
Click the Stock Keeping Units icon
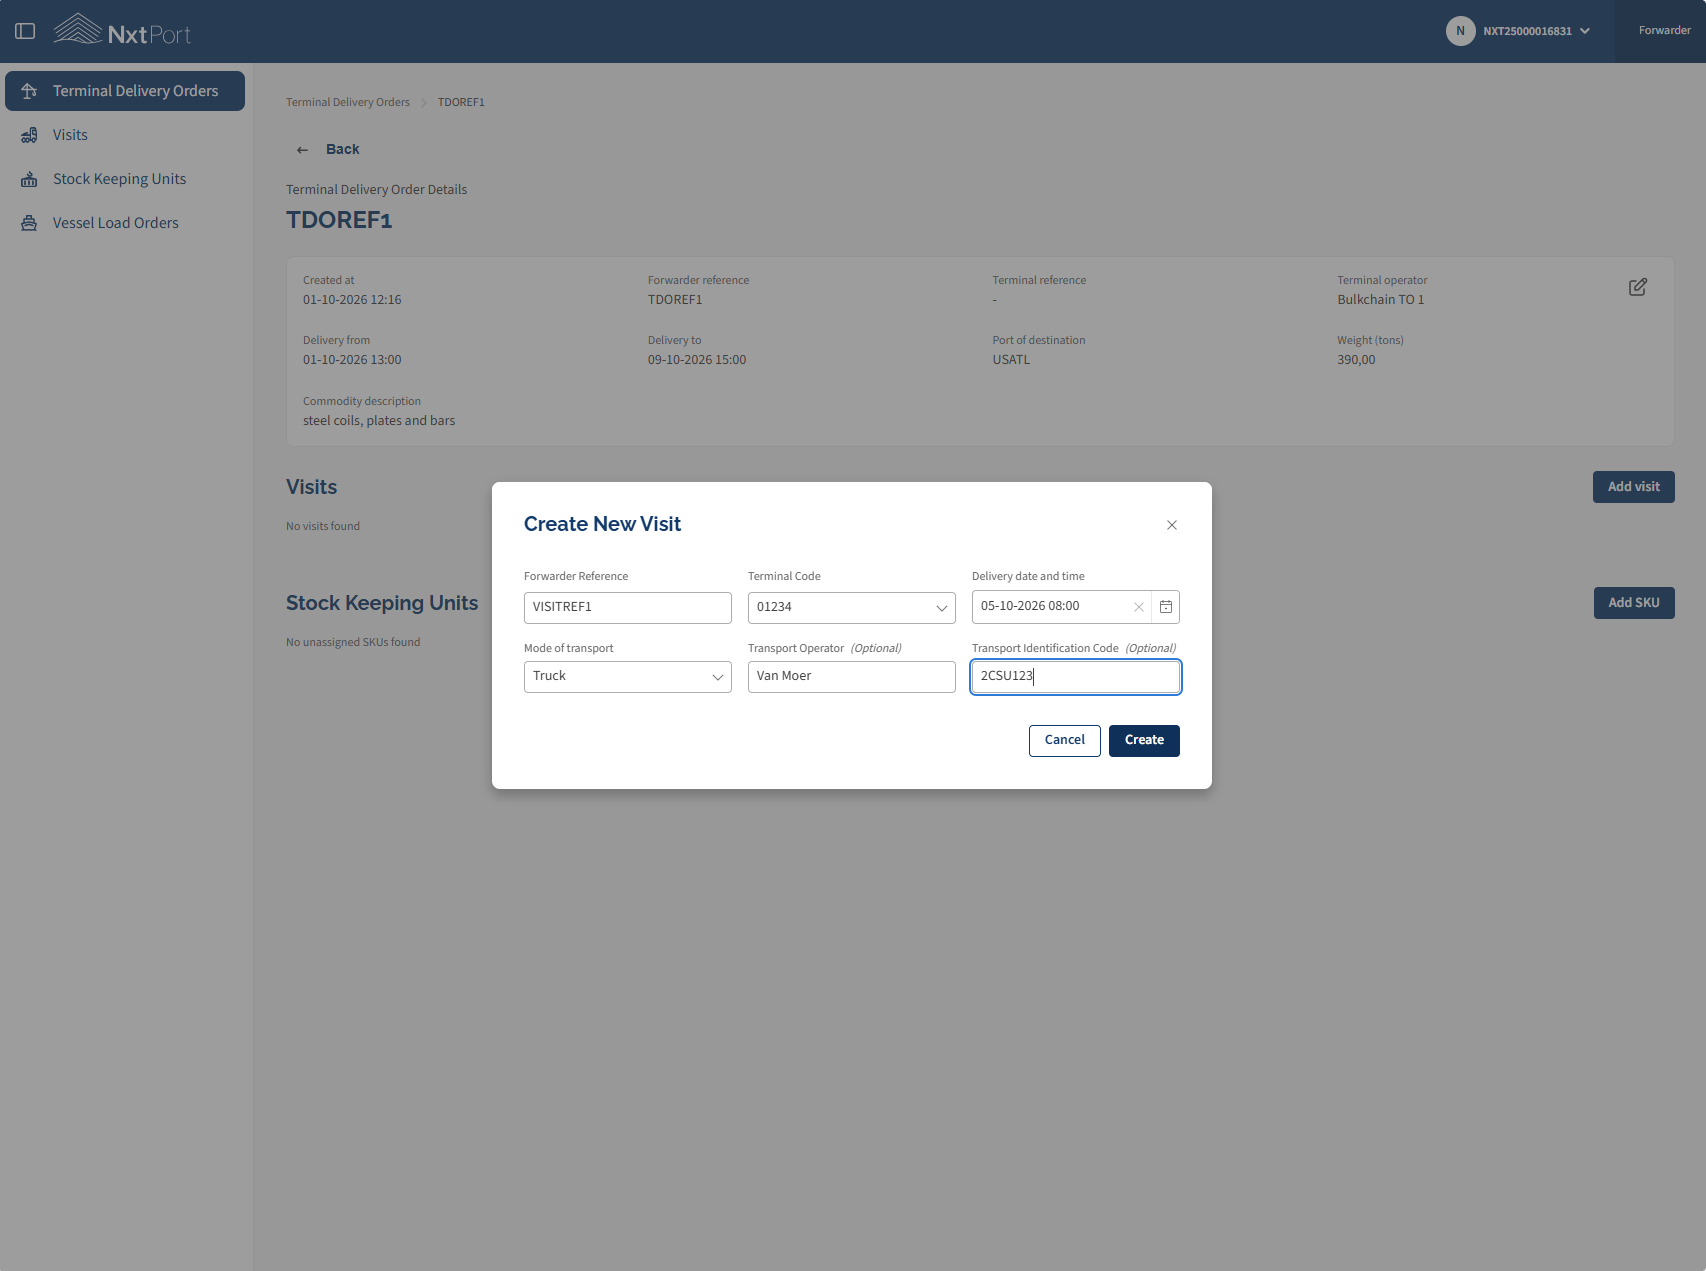(29, 179)
